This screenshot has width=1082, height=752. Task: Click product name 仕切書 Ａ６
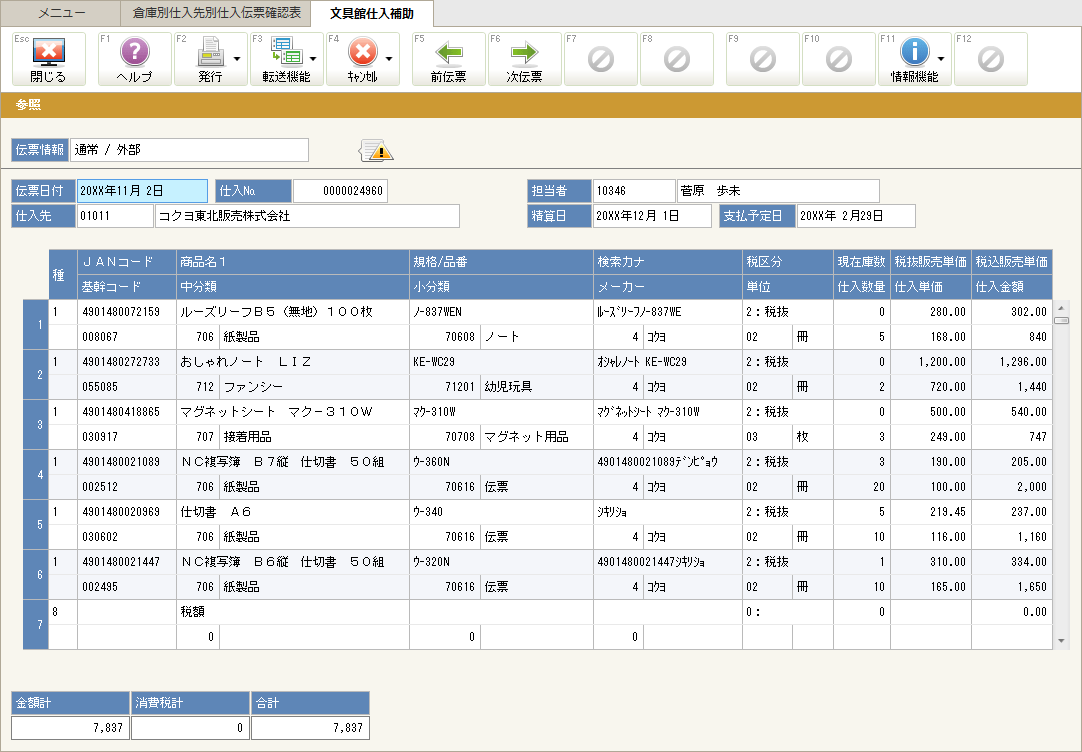coord(293,512)
